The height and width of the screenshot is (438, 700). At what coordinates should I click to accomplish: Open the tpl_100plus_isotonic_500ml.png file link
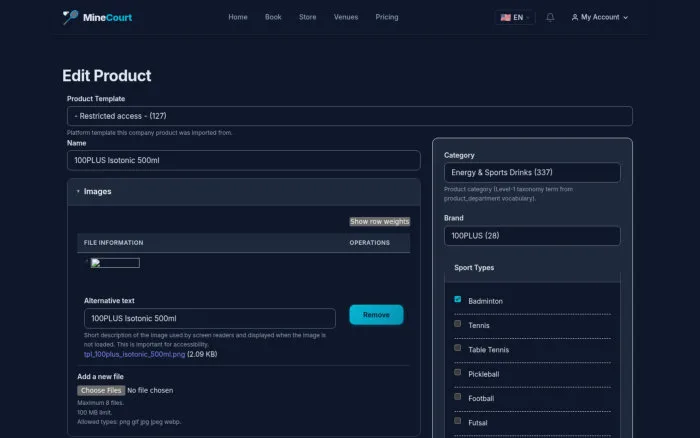coord(134,354)
